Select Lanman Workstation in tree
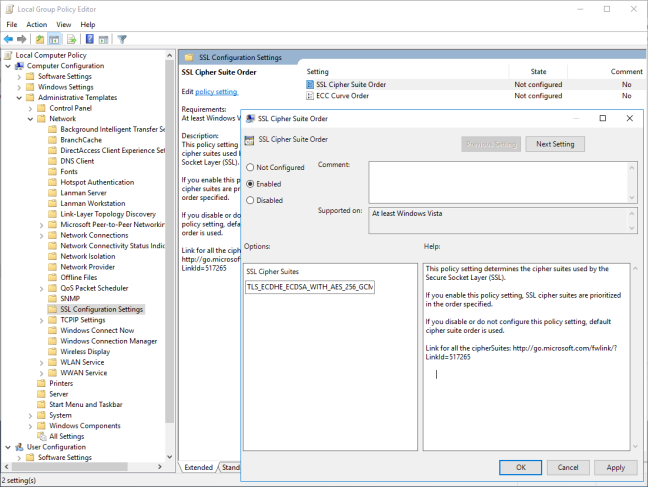 tap(93, 203)
